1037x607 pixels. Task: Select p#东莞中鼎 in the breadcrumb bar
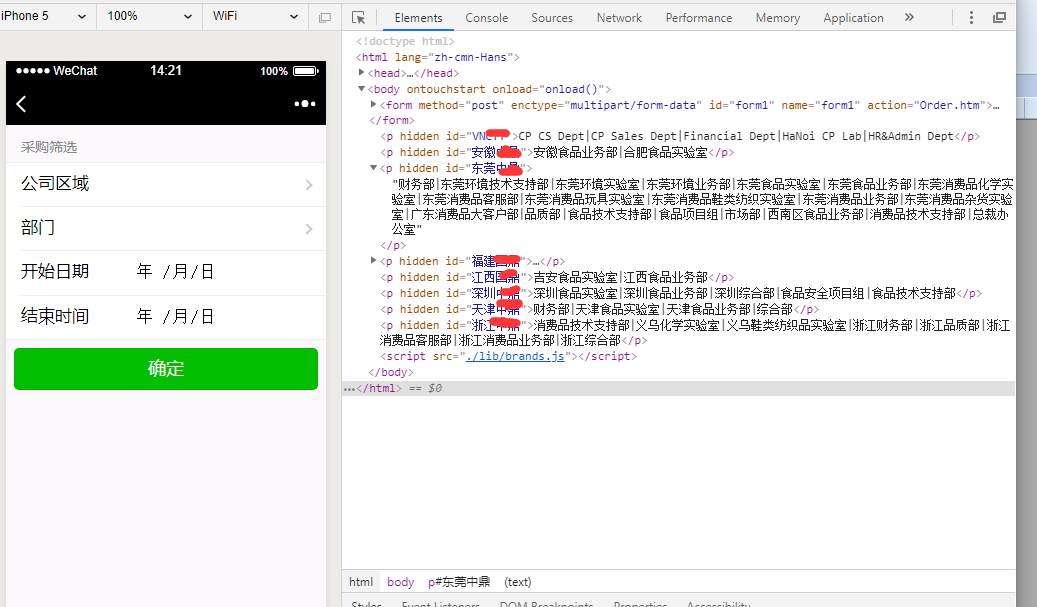[459, 582]
